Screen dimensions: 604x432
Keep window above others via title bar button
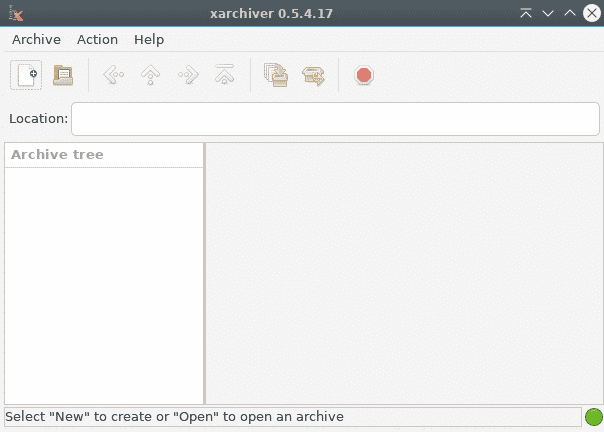point(526,13)
